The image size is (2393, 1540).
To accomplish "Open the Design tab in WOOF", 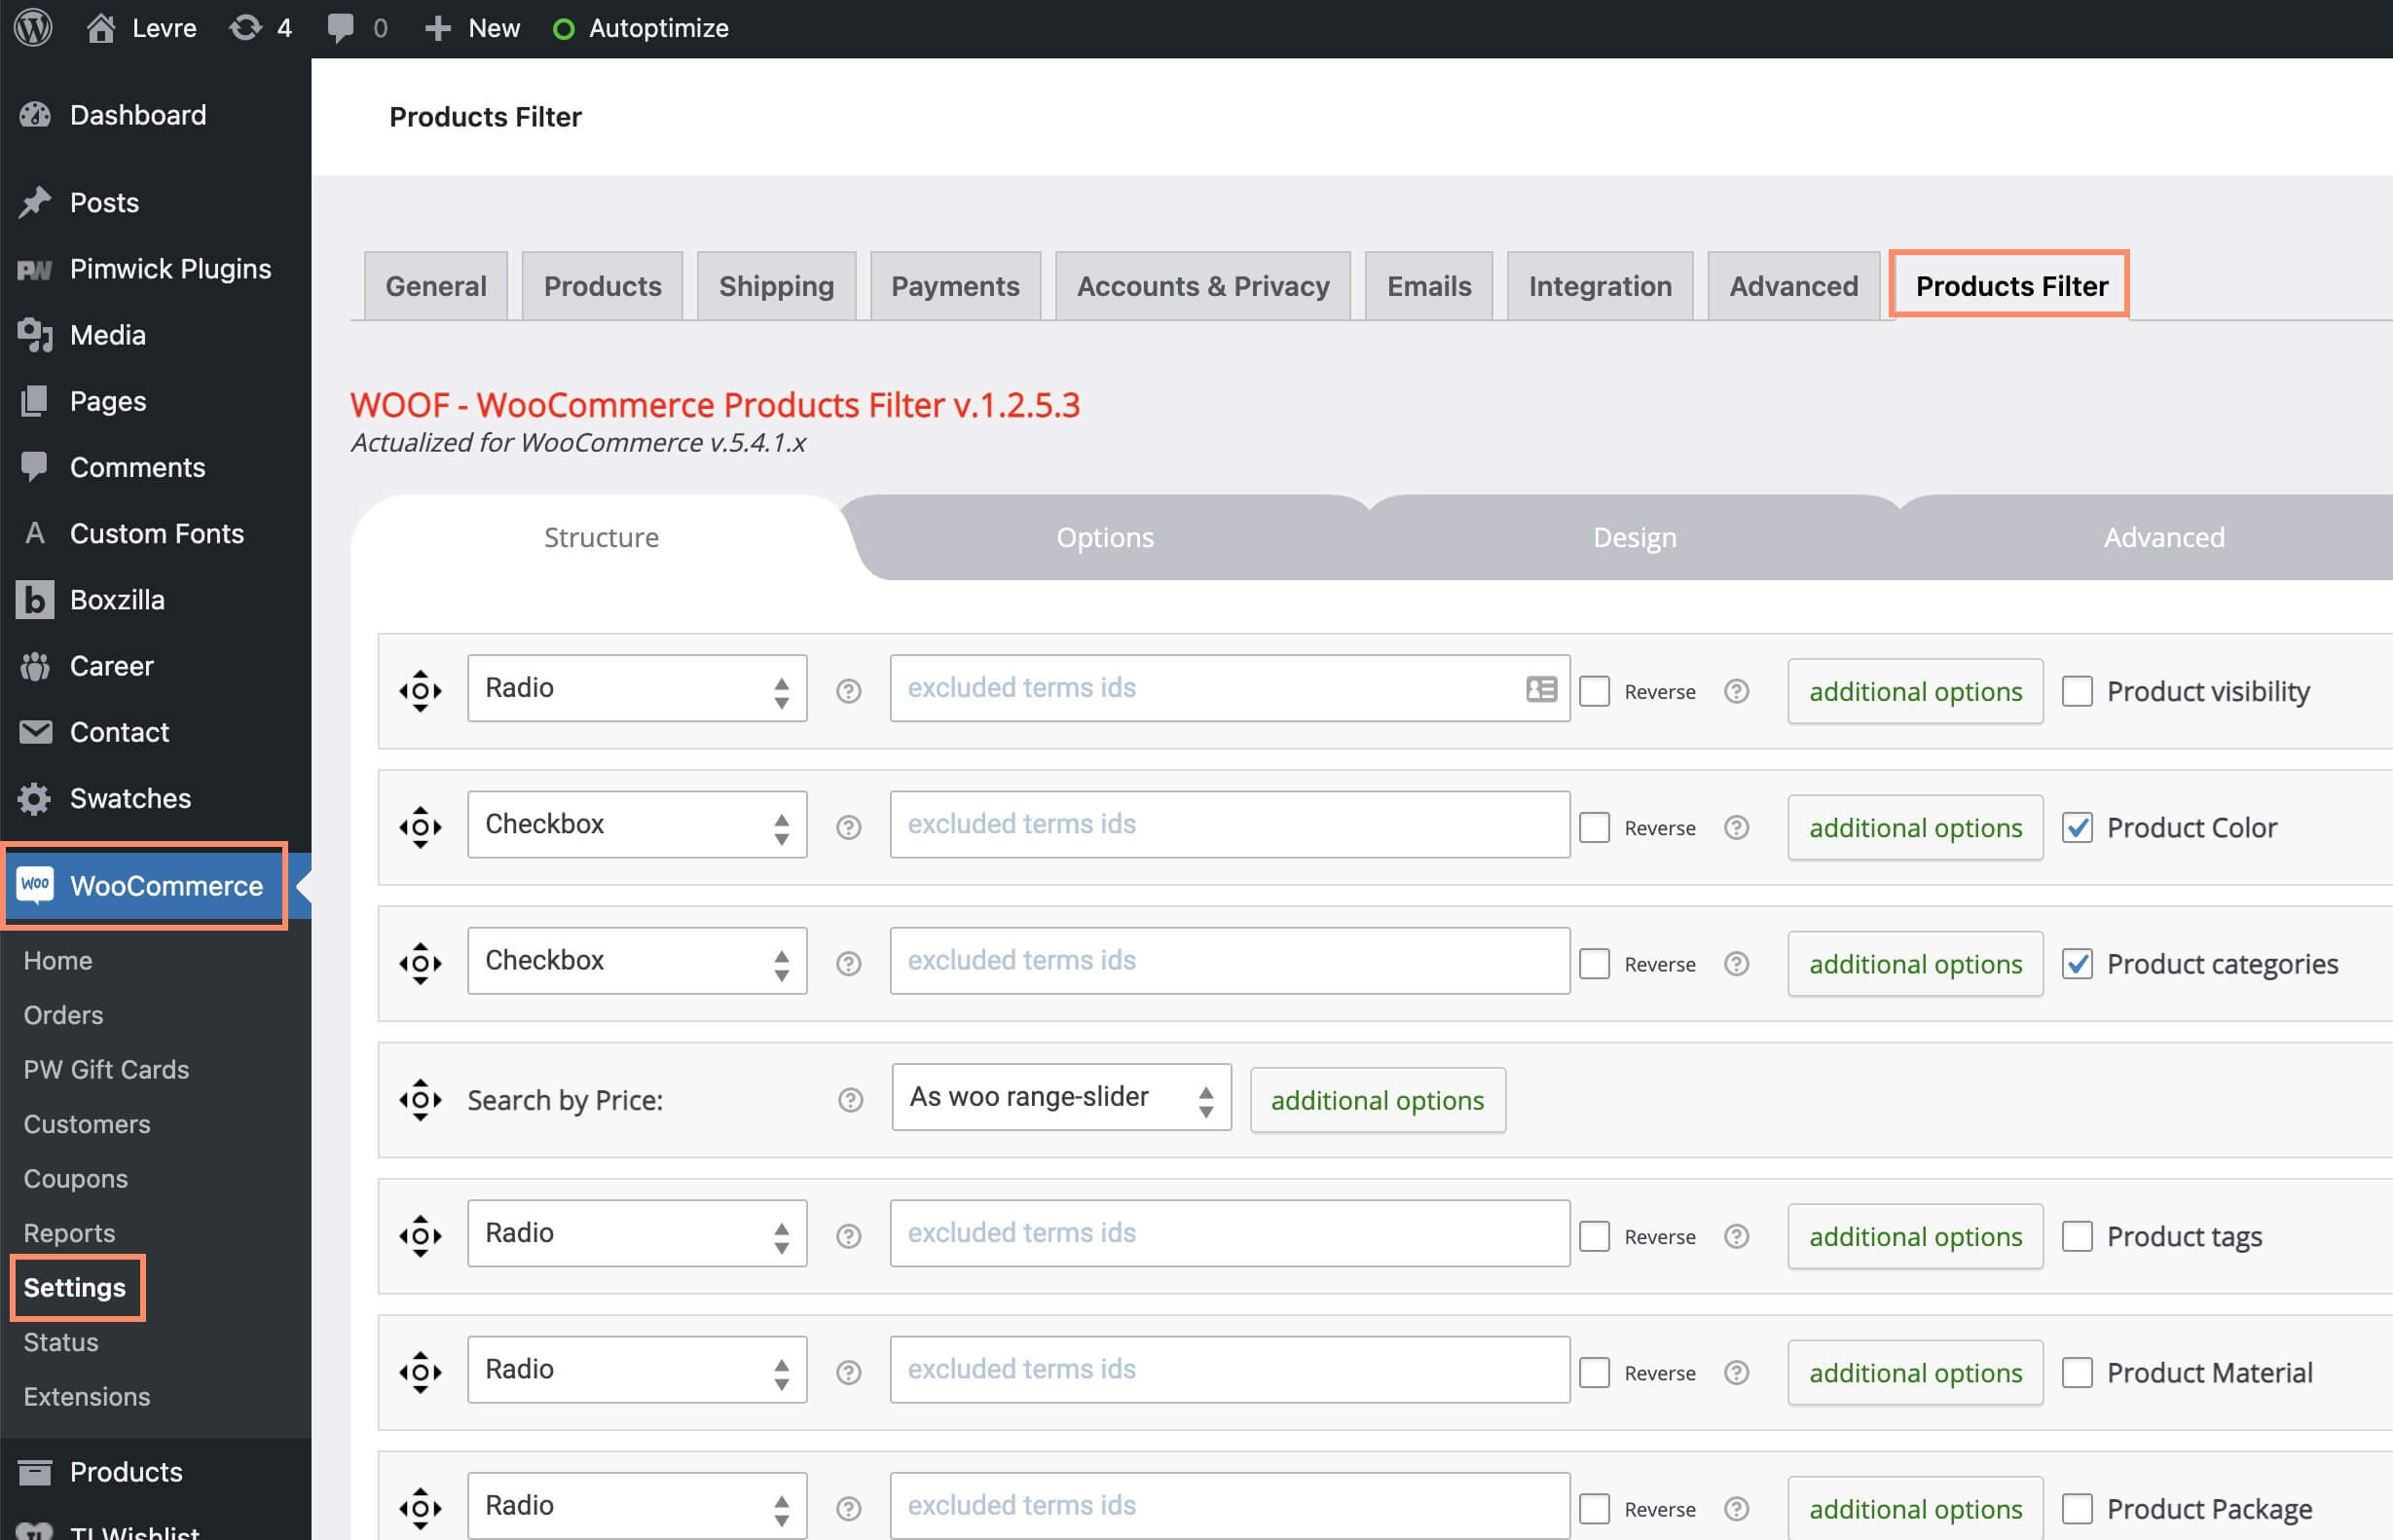I will pos(1634,537).
